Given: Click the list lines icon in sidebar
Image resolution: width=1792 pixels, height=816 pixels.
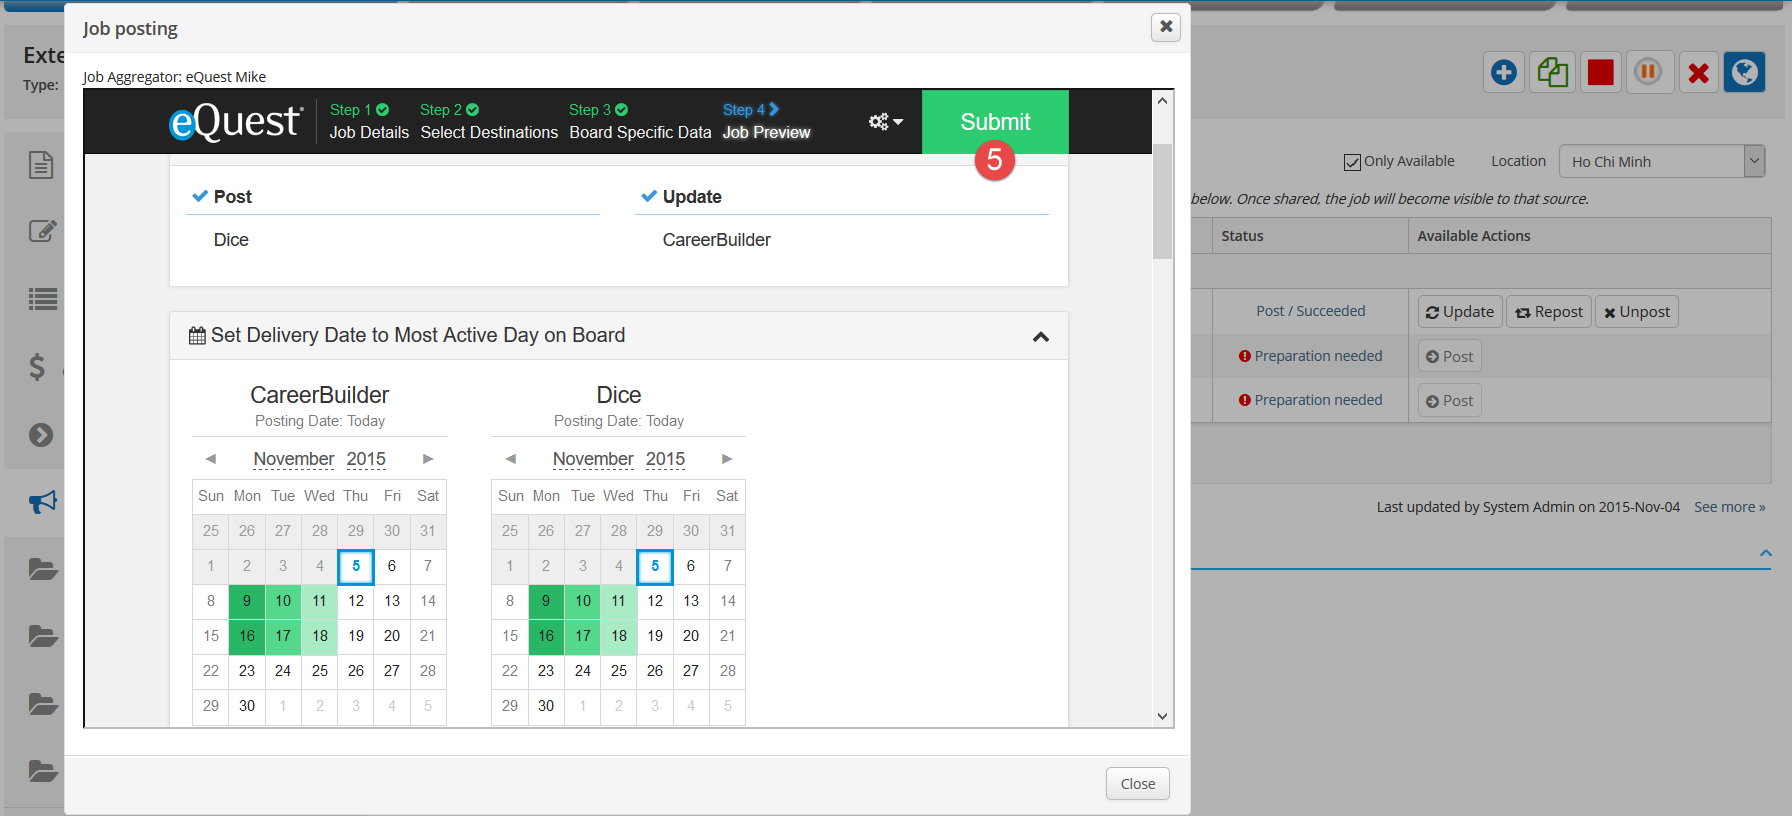Looking at the screenshot, I should [42, 299].
